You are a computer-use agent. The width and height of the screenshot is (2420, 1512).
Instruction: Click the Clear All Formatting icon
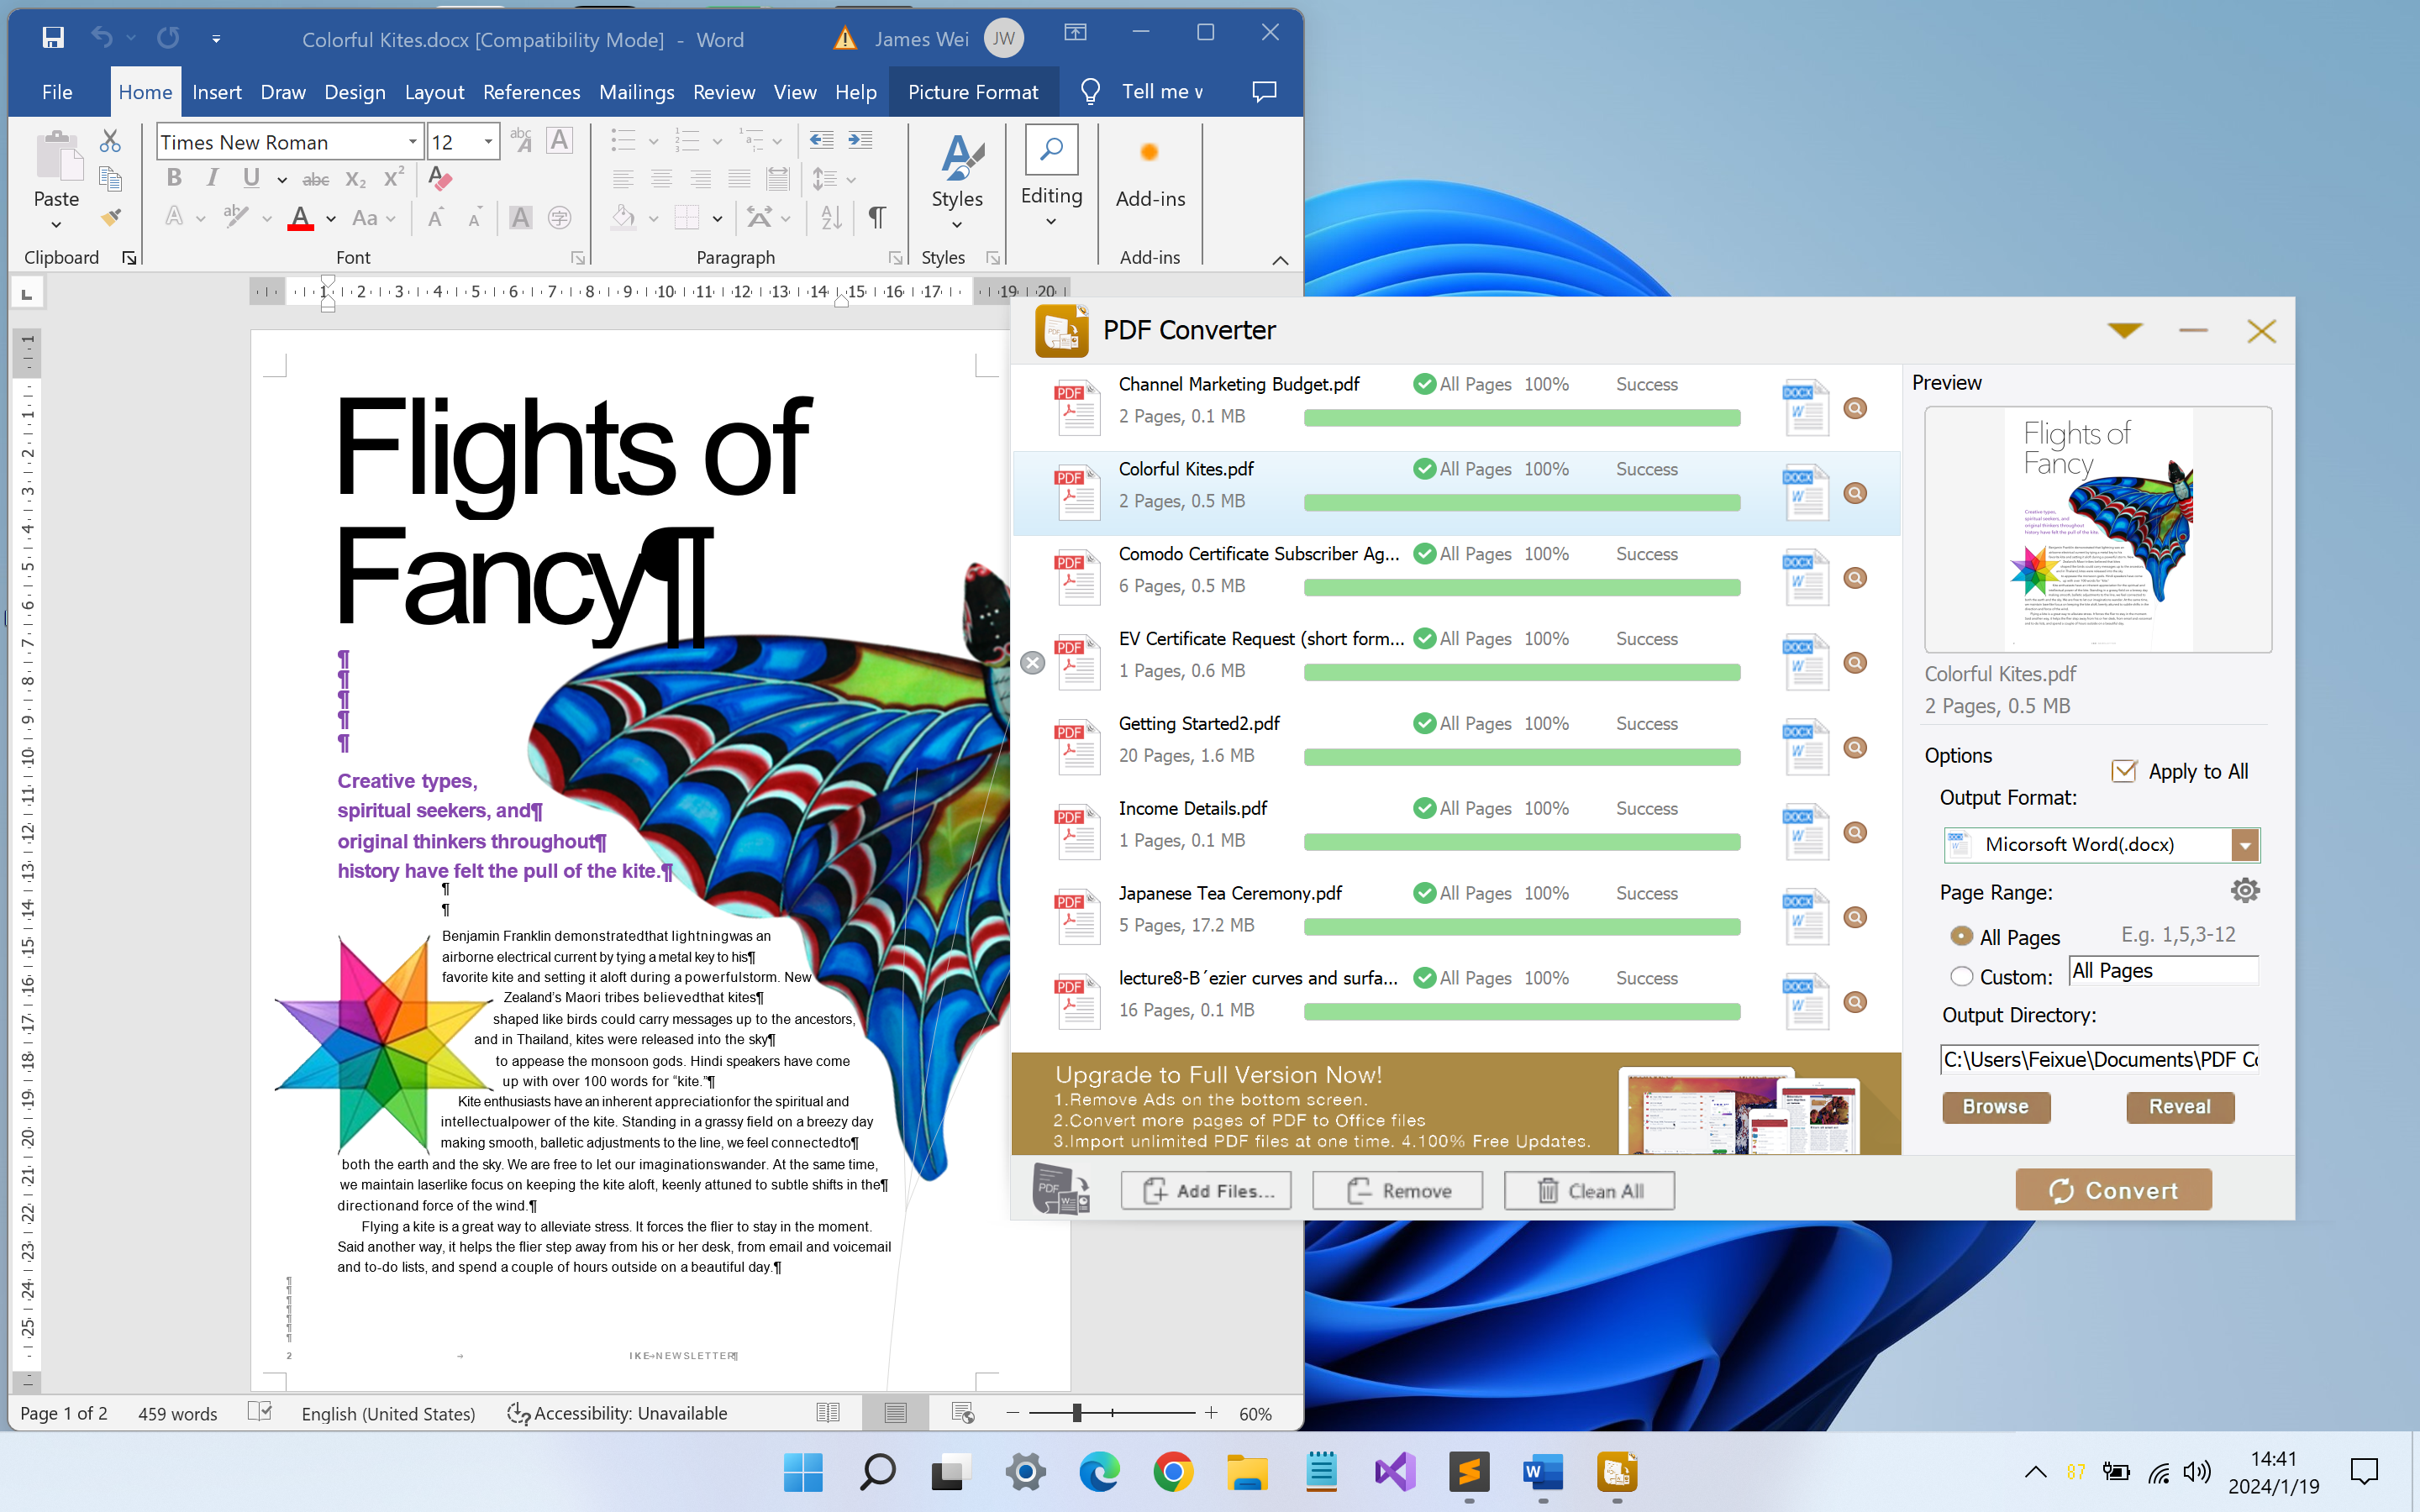tap(440, 178)
